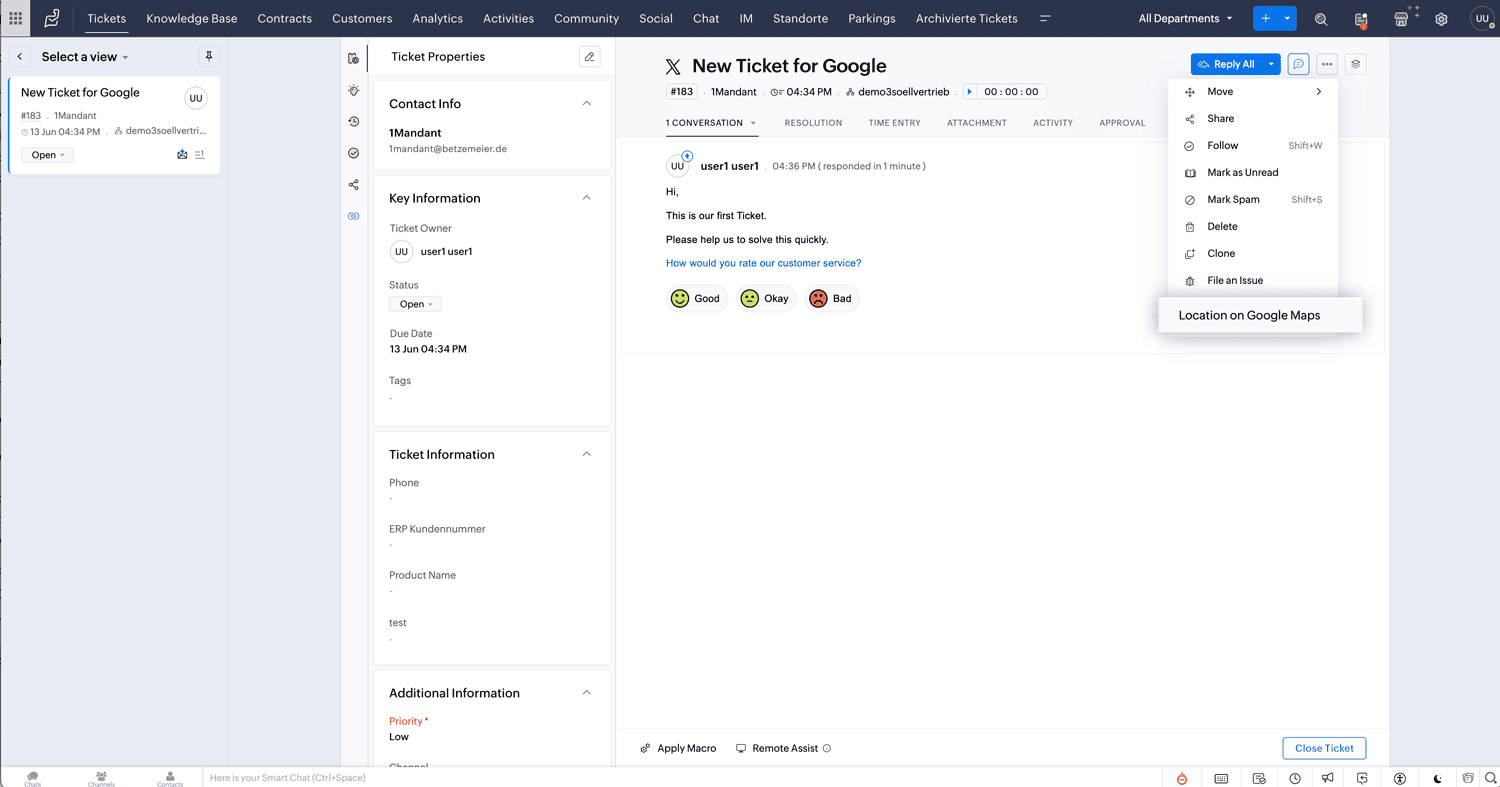The image size is (1500, 787).
Task: Choose Follow from the actions menu
Action: pos(1253,146)
